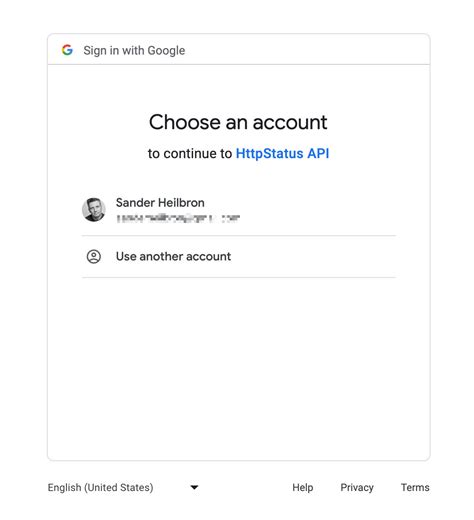Open the HttpStatus API link
This screenshot has width=474, height=520.
point(282,153)
